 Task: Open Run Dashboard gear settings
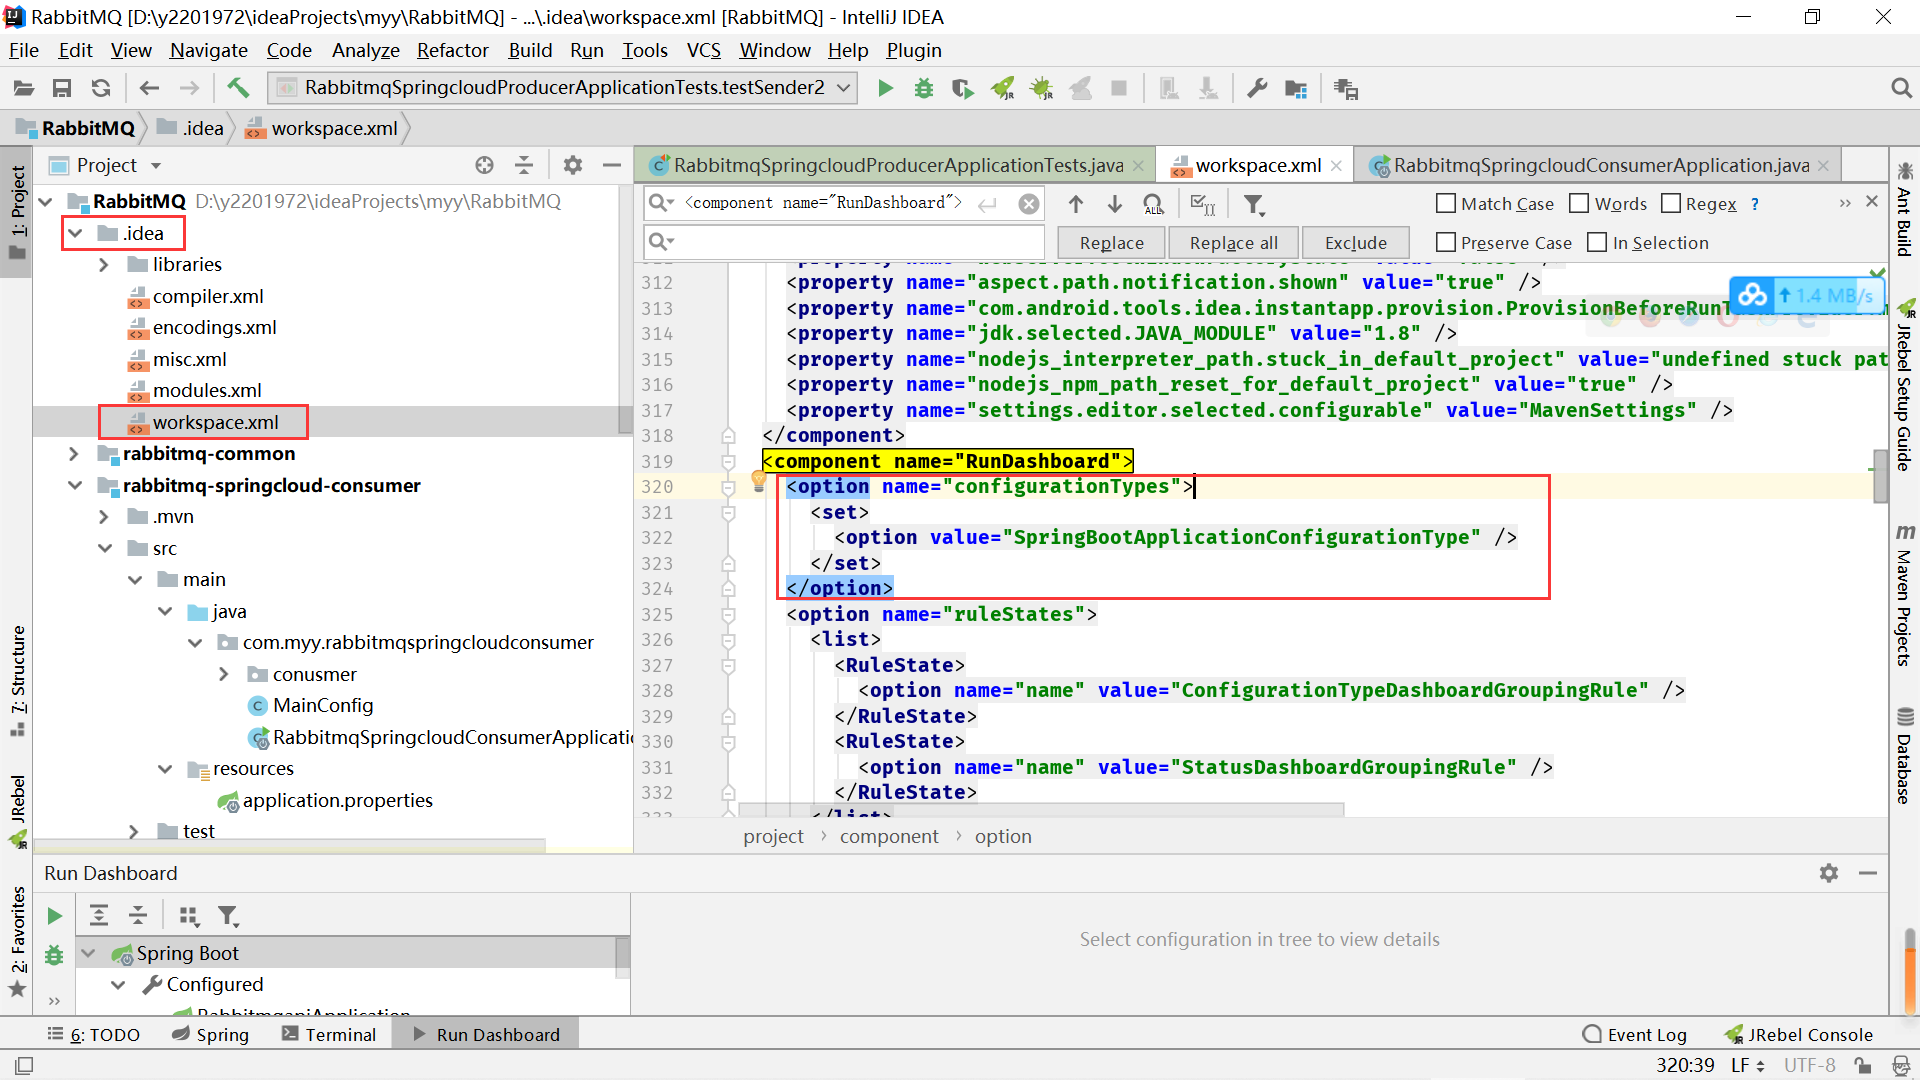1829,873
